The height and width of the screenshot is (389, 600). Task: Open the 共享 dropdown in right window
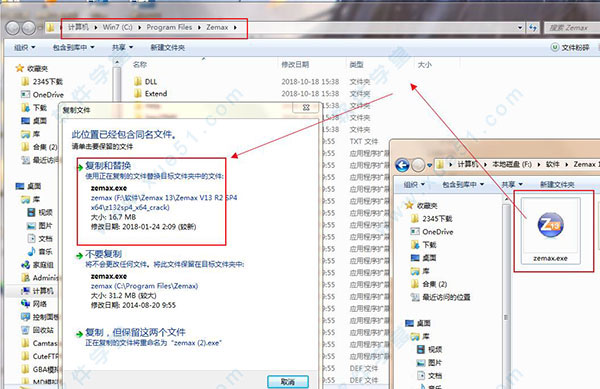(x=512, y=184)
